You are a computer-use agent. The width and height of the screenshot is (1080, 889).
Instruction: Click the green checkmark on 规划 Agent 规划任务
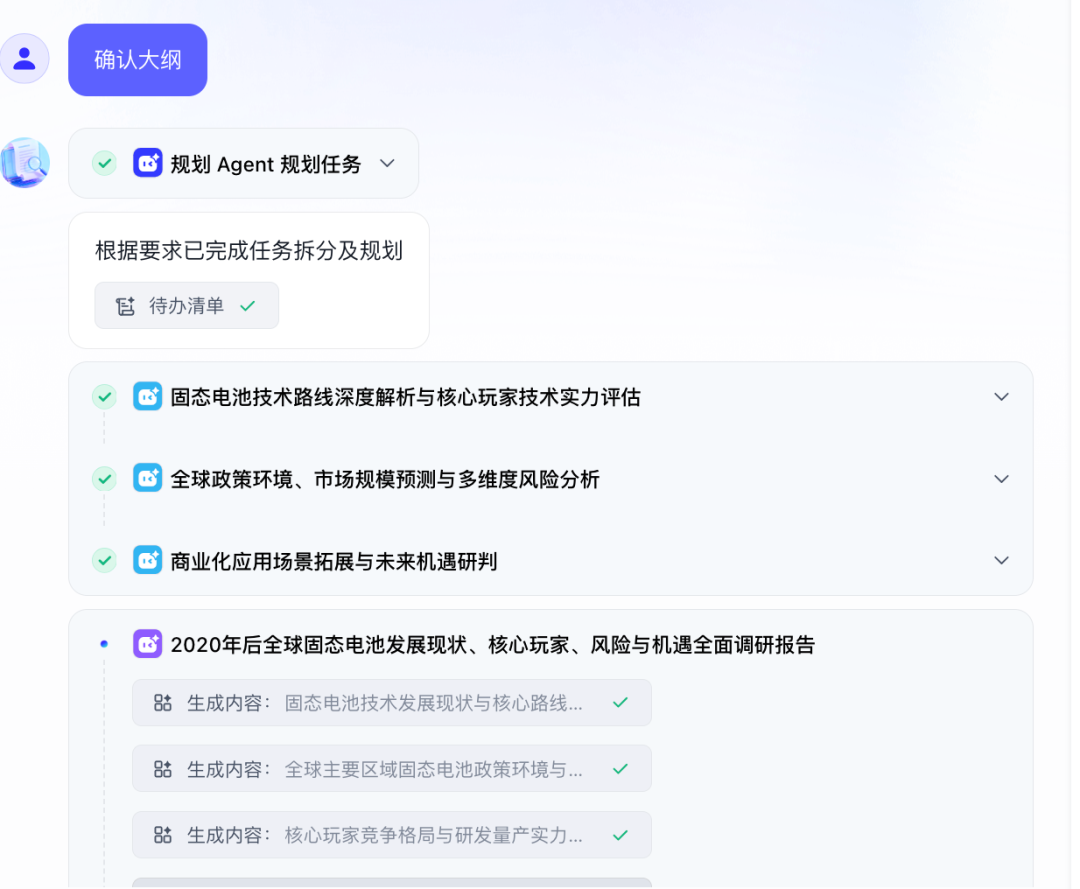click(104, 163)
